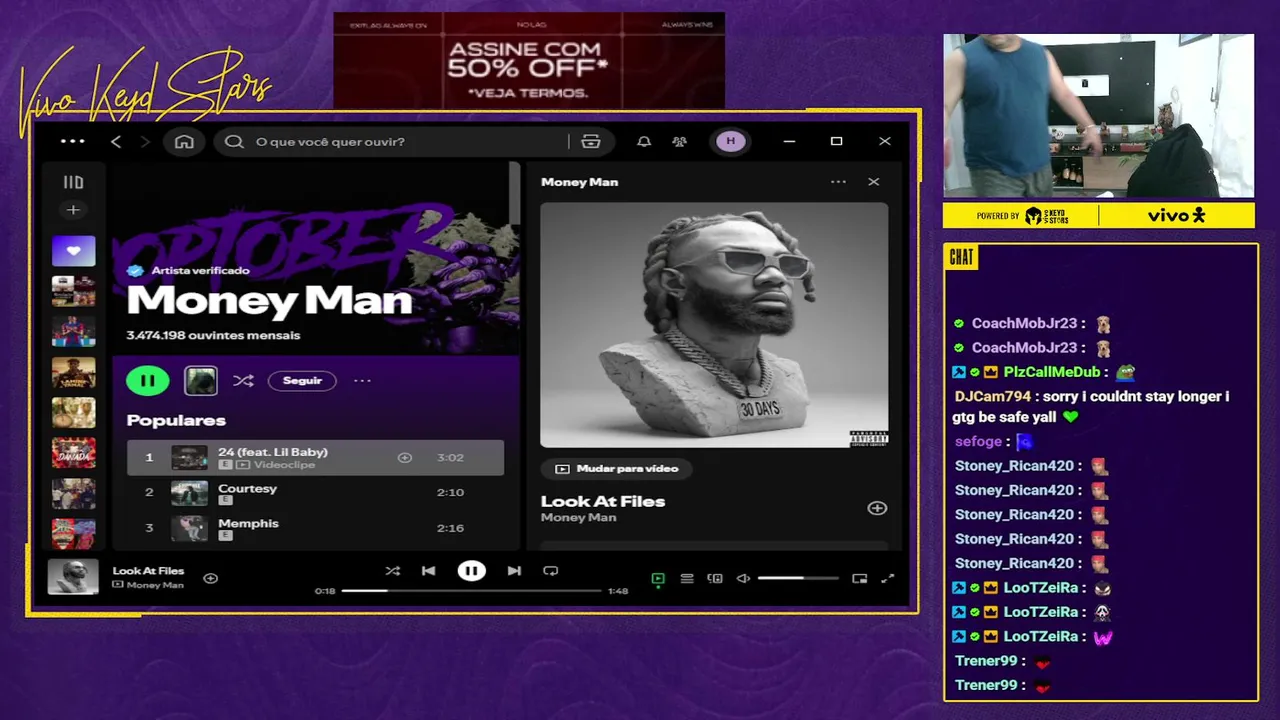Open connect to a device icon
Screen dimensions: 1280x720
[715, 578]
